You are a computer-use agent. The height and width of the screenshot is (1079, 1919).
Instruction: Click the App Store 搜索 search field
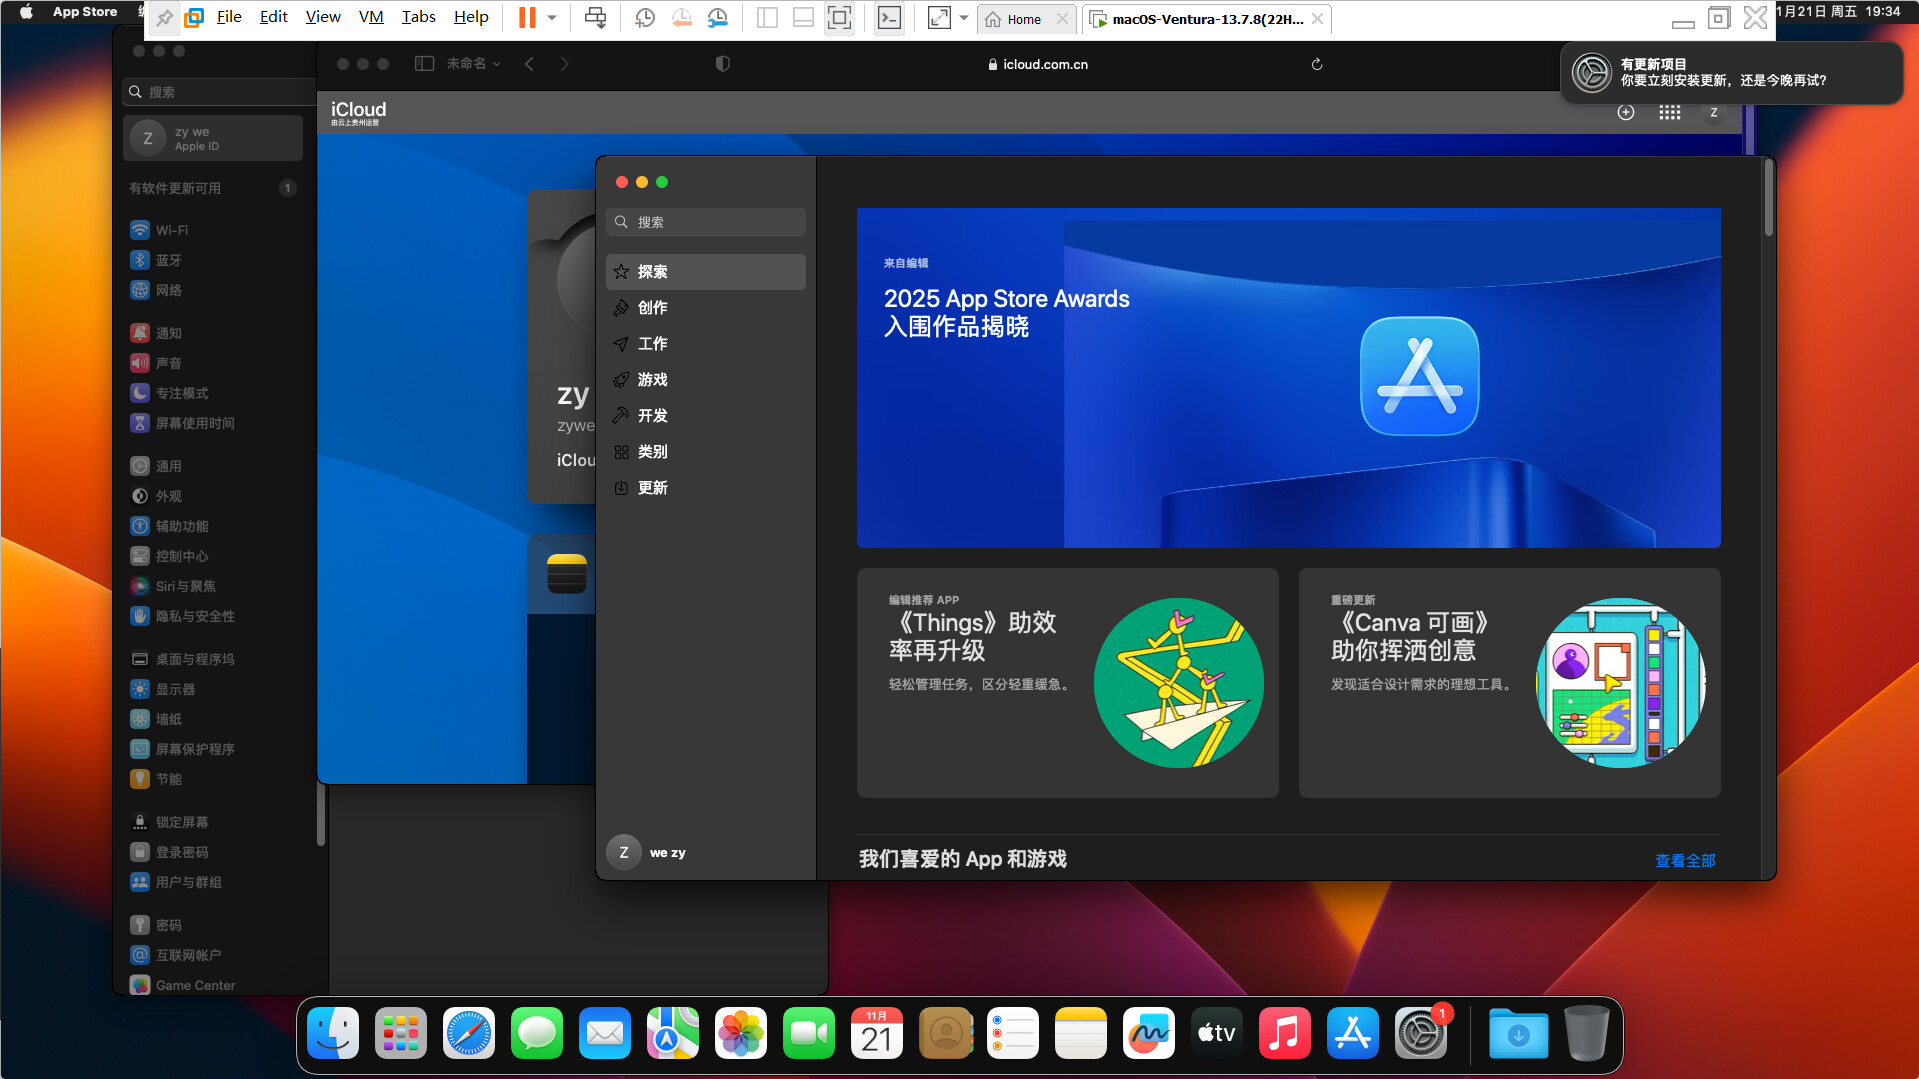click(705, 222)
